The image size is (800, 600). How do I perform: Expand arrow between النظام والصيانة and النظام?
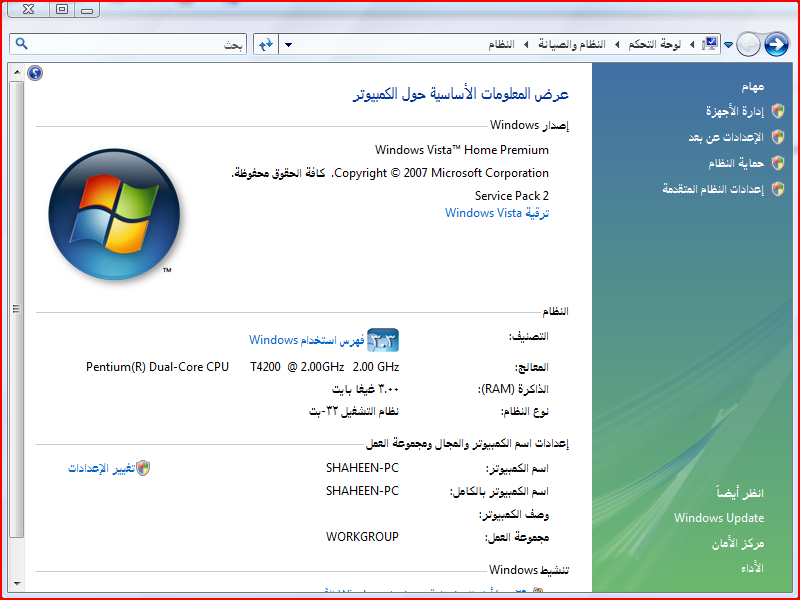click(526, 45)
